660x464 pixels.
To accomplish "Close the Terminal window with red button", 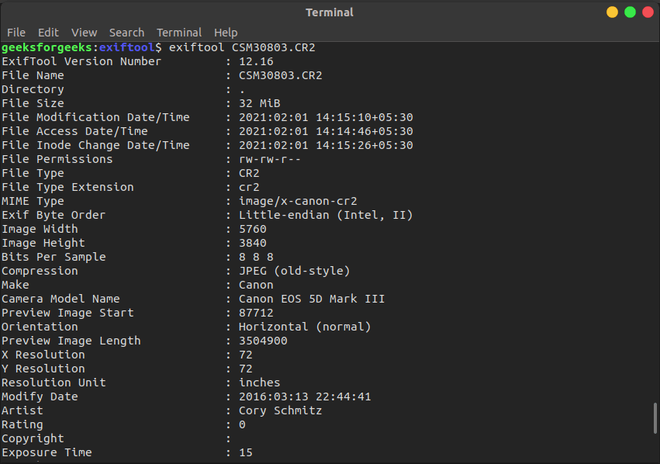I will tap(649, 12).
